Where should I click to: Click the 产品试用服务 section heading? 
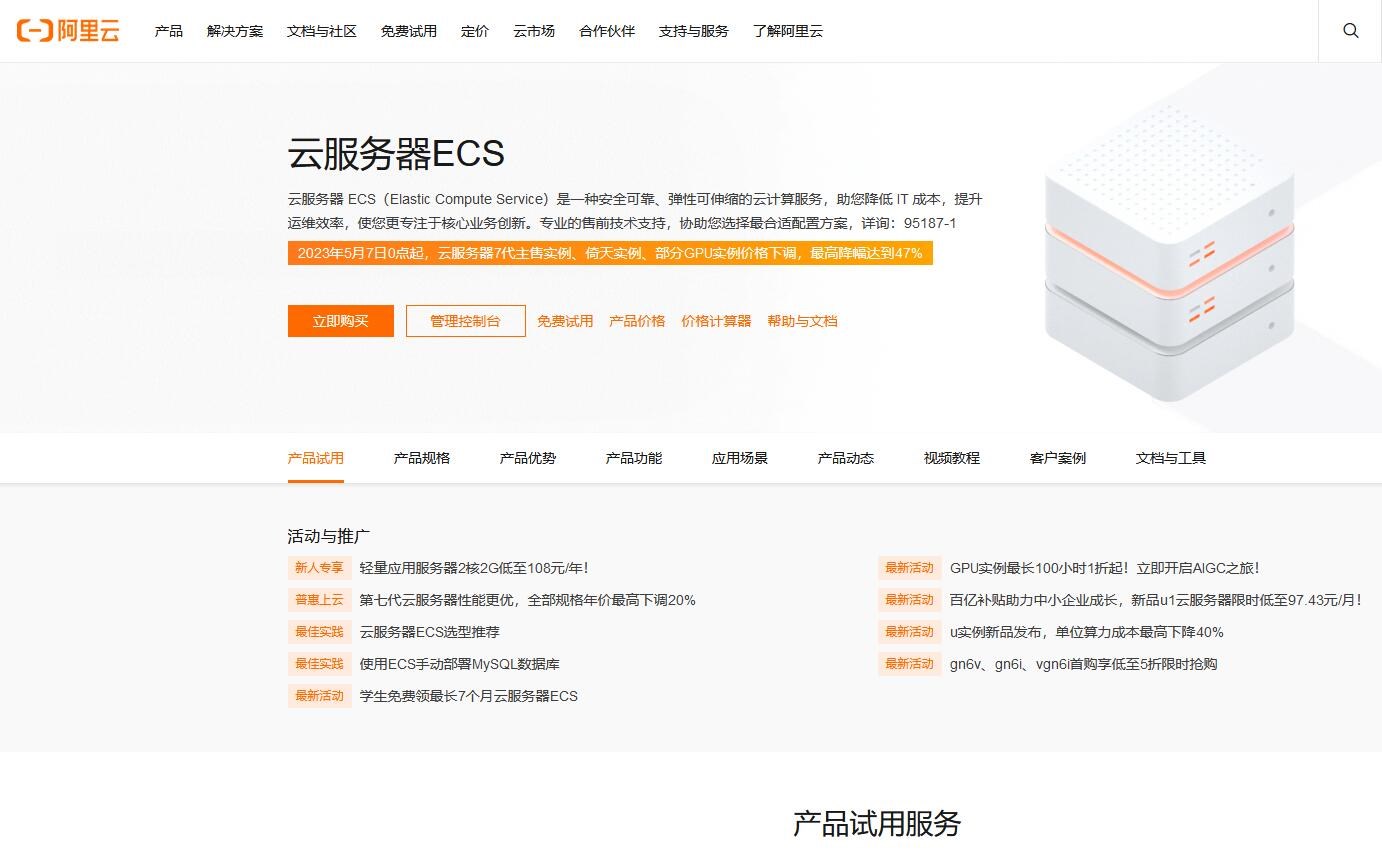tap(877, 824)
